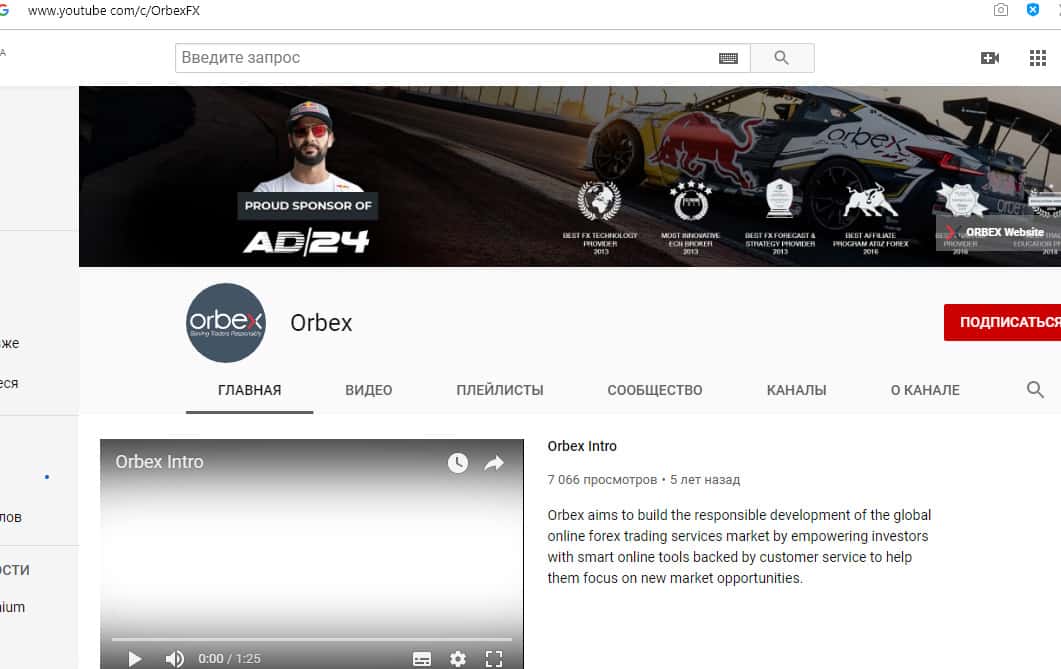This screenshot has width=1061, height=669.
Task: Go to the ПЛЕЙЛИСТЫ tab
Action: tap(500, 390)
